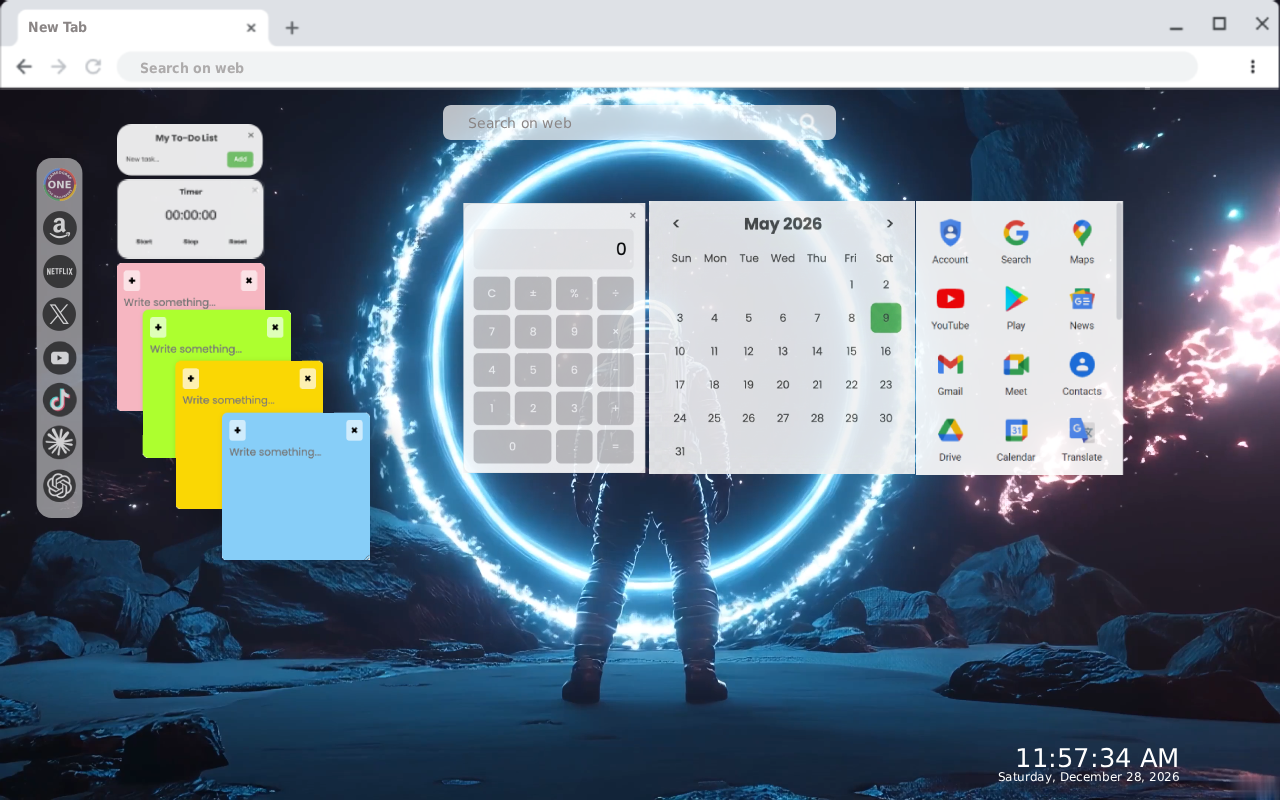Launch the X (Twitter) sidebar shortcut
This screenshot has height=800, width=1280.
point(59,314)
